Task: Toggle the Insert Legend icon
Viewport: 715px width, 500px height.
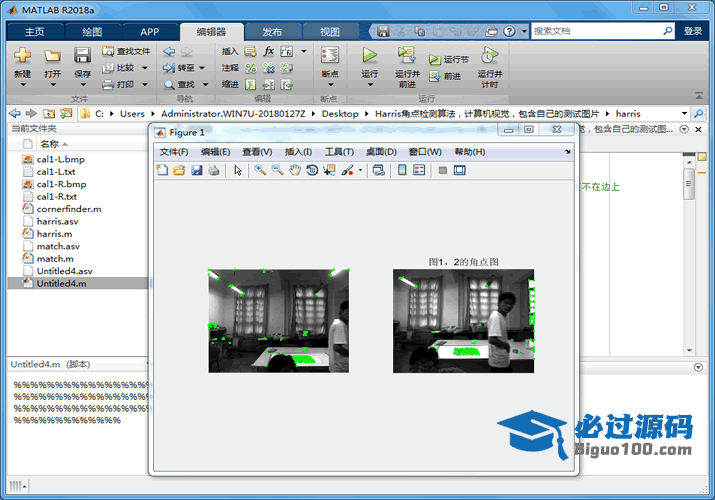Action: click(419, 170)
